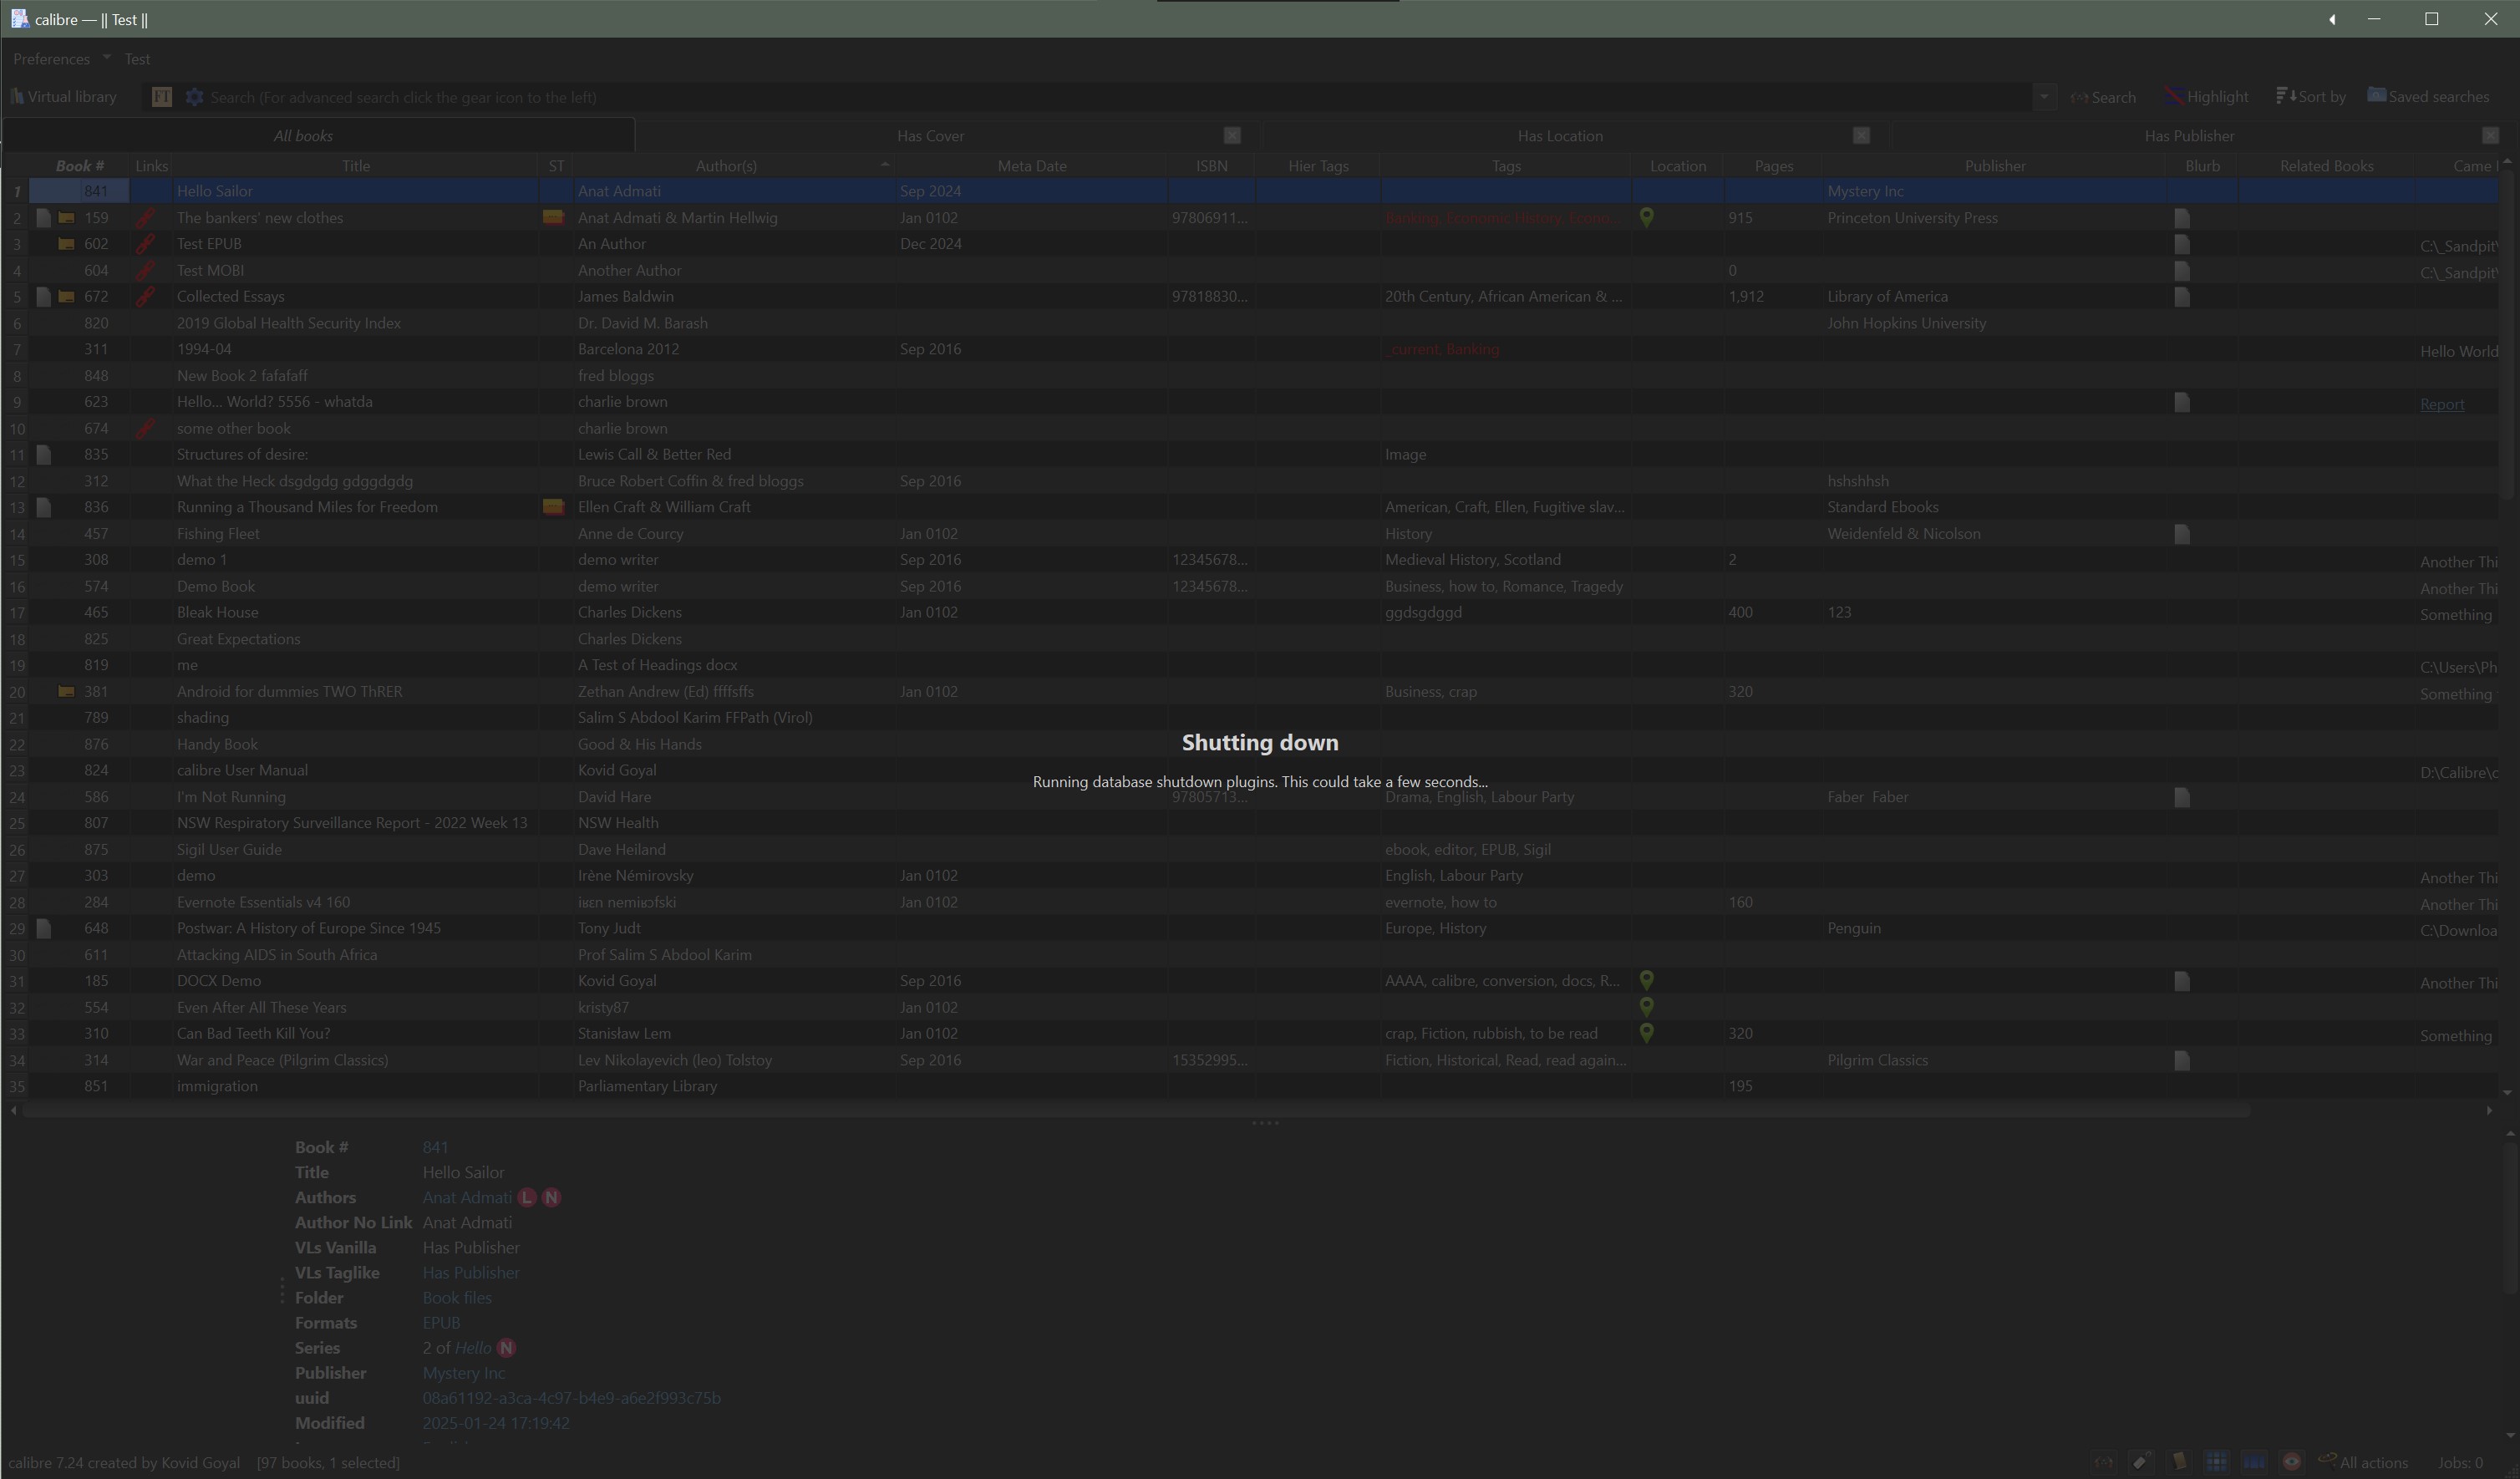Click the binoculars search panel icon at bottom
The width and height of the screenshot is (2520, 1479).
point(2104,1463)
